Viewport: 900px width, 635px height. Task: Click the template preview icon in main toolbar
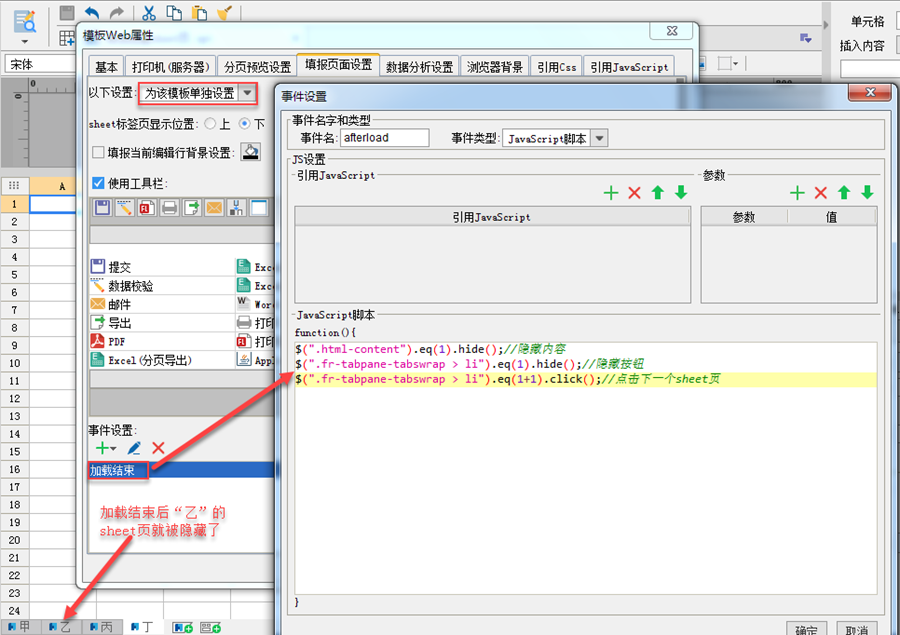(x=25, y=21)
